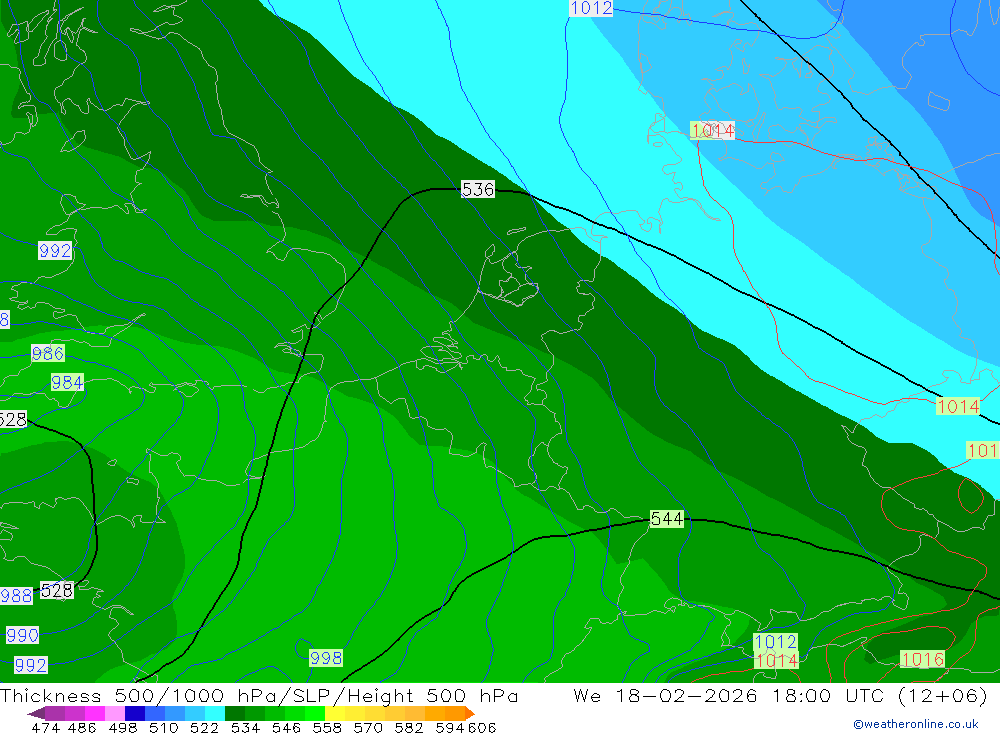Click the blue 984 isobar label
The height and width of the screenshot is (733, 1000).
[x=67, y=382]
